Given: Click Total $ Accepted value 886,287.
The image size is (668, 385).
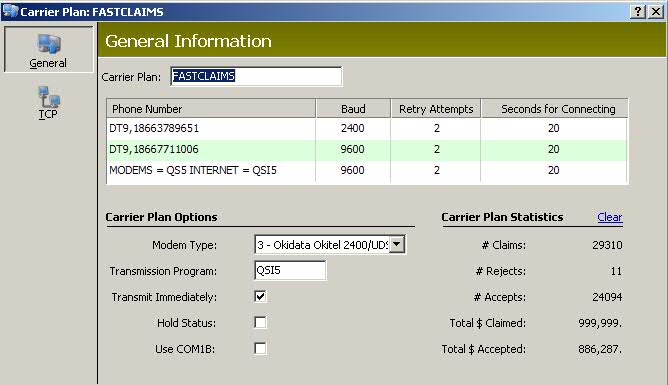Looking at the screenshot, I should [600, 349].
